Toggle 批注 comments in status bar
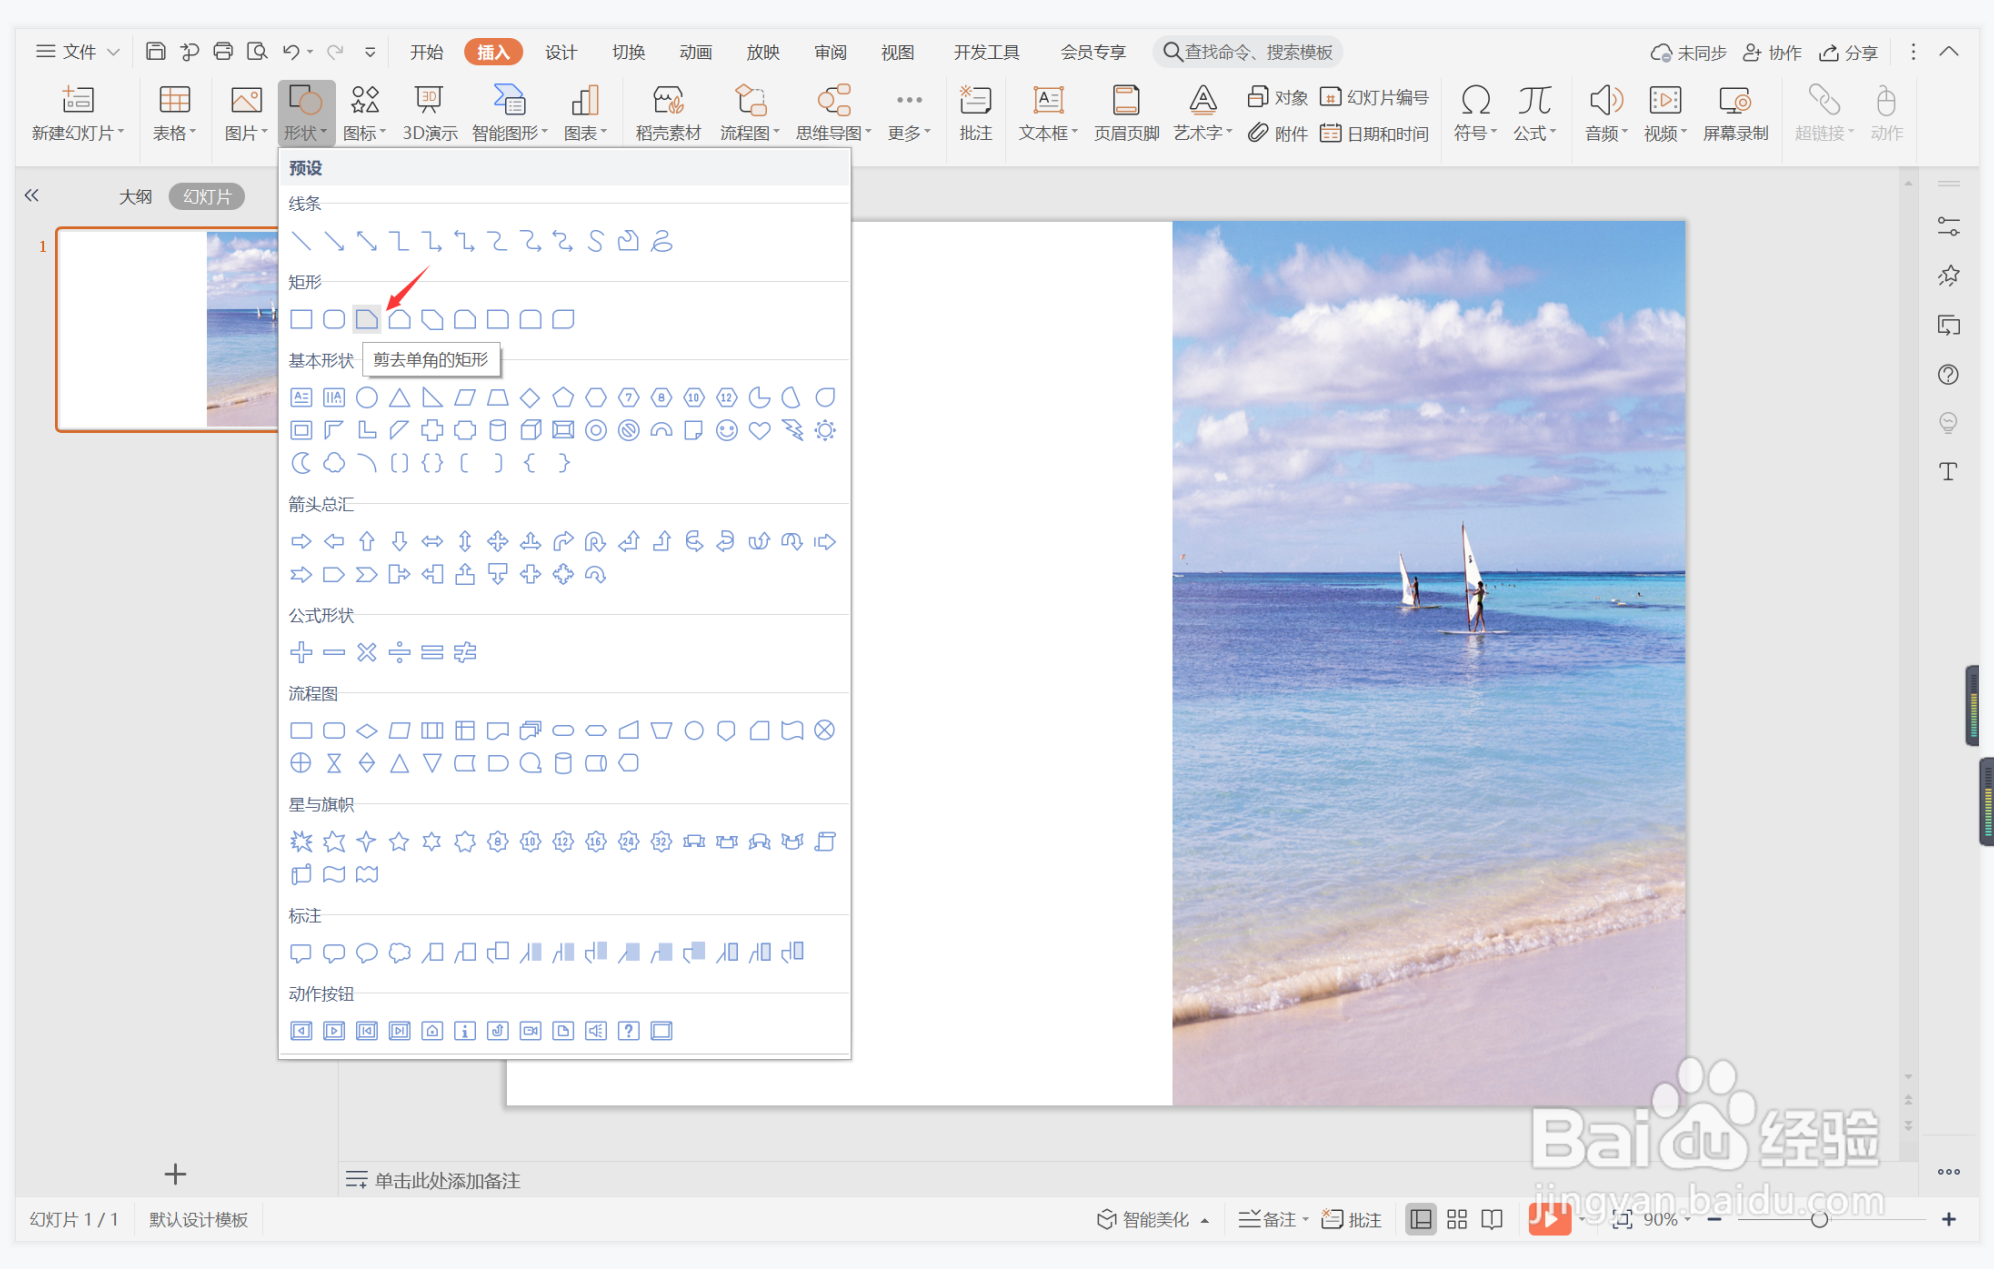The image size is (1994, 1269). (x=1351, y=1219)
